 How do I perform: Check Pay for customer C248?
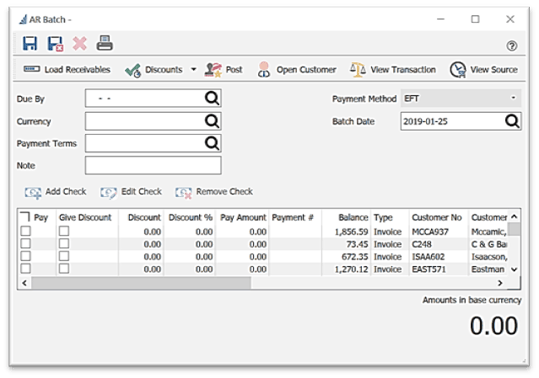(25, 244)
